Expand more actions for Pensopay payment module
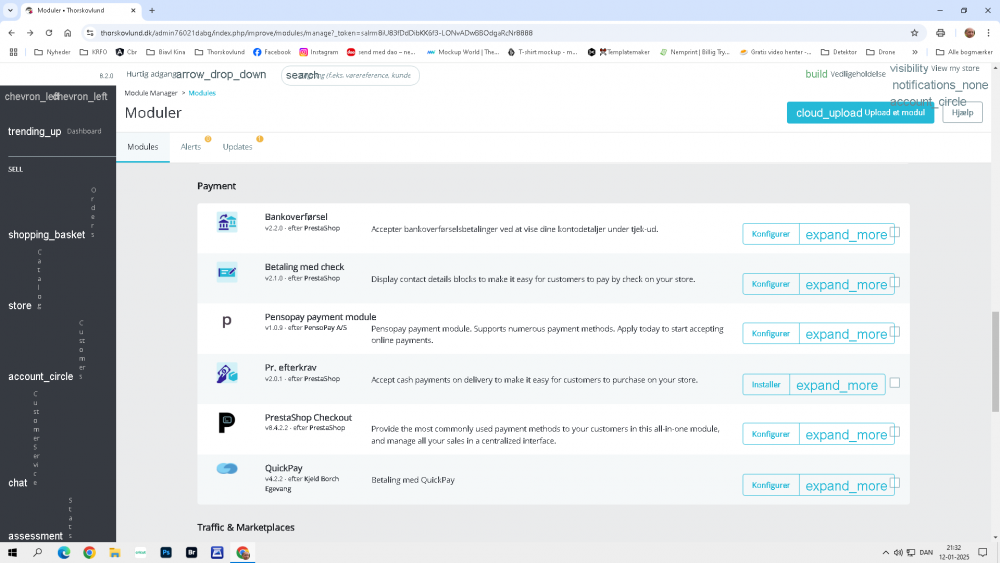The image size is (1000, 563). pos(846,333)
